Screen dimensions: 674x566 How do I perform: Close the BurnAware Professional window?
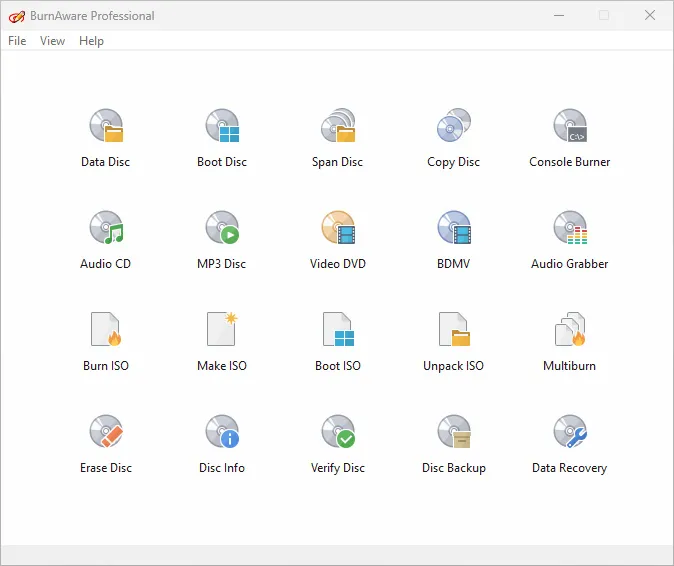pyautogui.click(x=650, y=15)
